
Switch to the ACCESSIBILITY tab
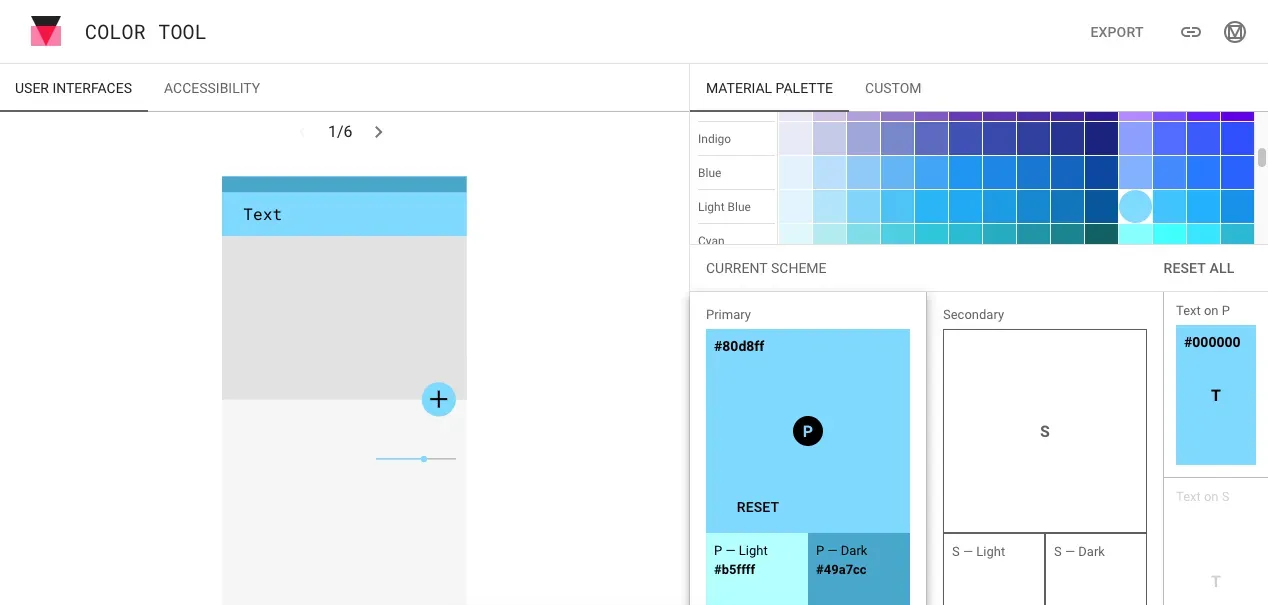[212, 88]
